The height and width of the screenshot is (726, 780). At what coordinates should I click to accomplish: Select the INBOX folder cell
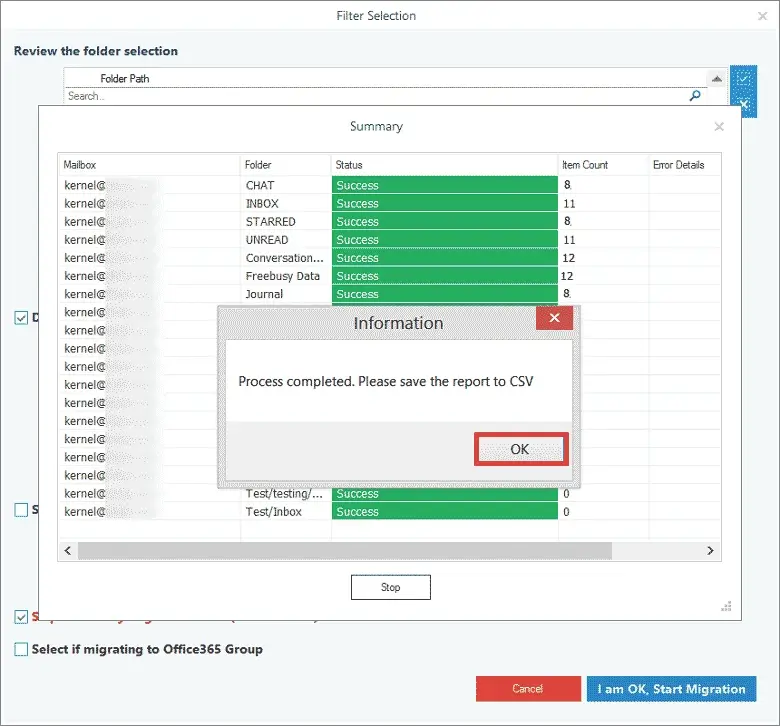[286, 204]
